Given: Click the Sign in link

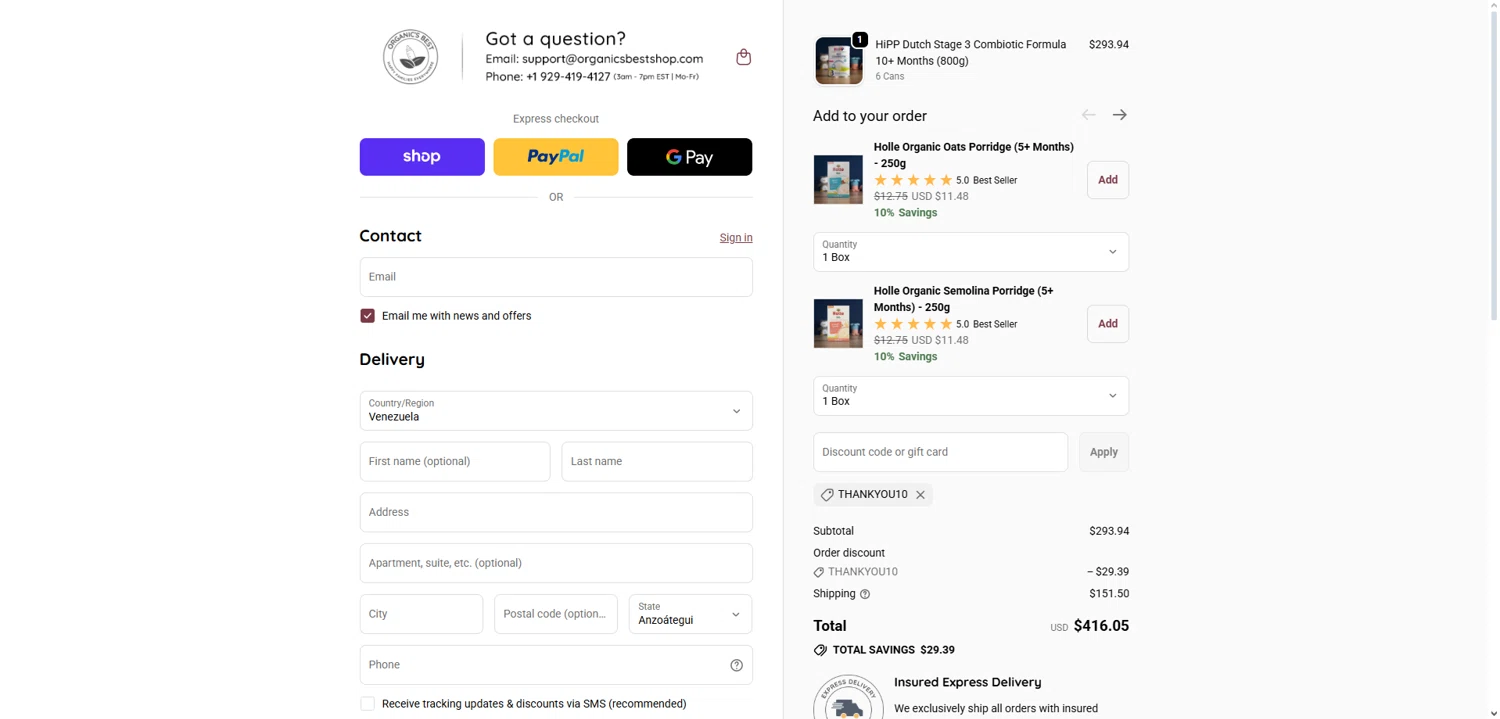Looking at the screenshot, I should coord(736,238).
